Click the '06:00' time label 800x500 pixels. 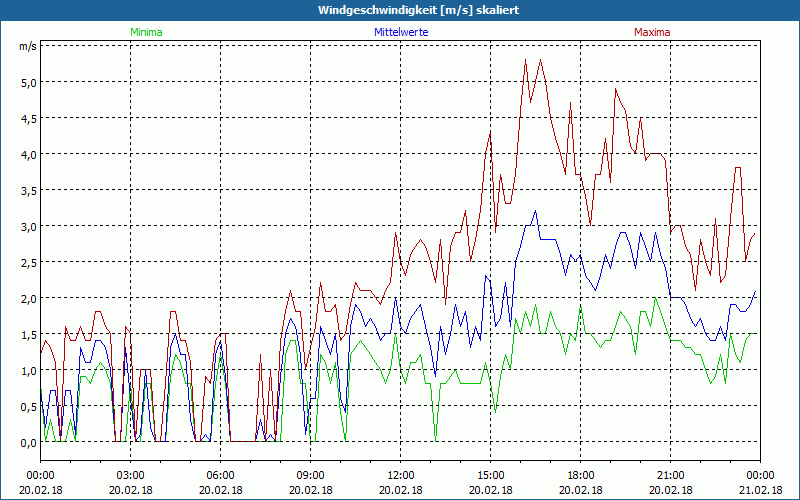[220, 476]
